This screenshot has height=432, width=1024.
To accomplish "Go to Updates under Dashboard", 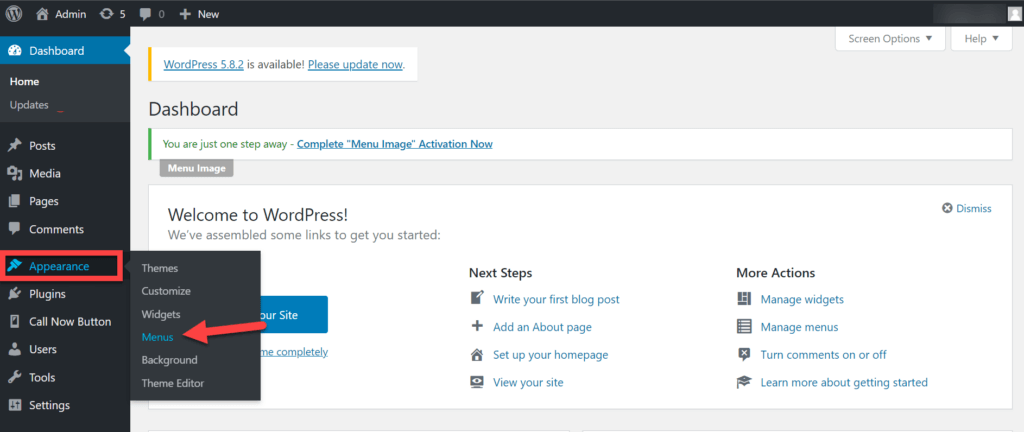I will tap(29, 105).
